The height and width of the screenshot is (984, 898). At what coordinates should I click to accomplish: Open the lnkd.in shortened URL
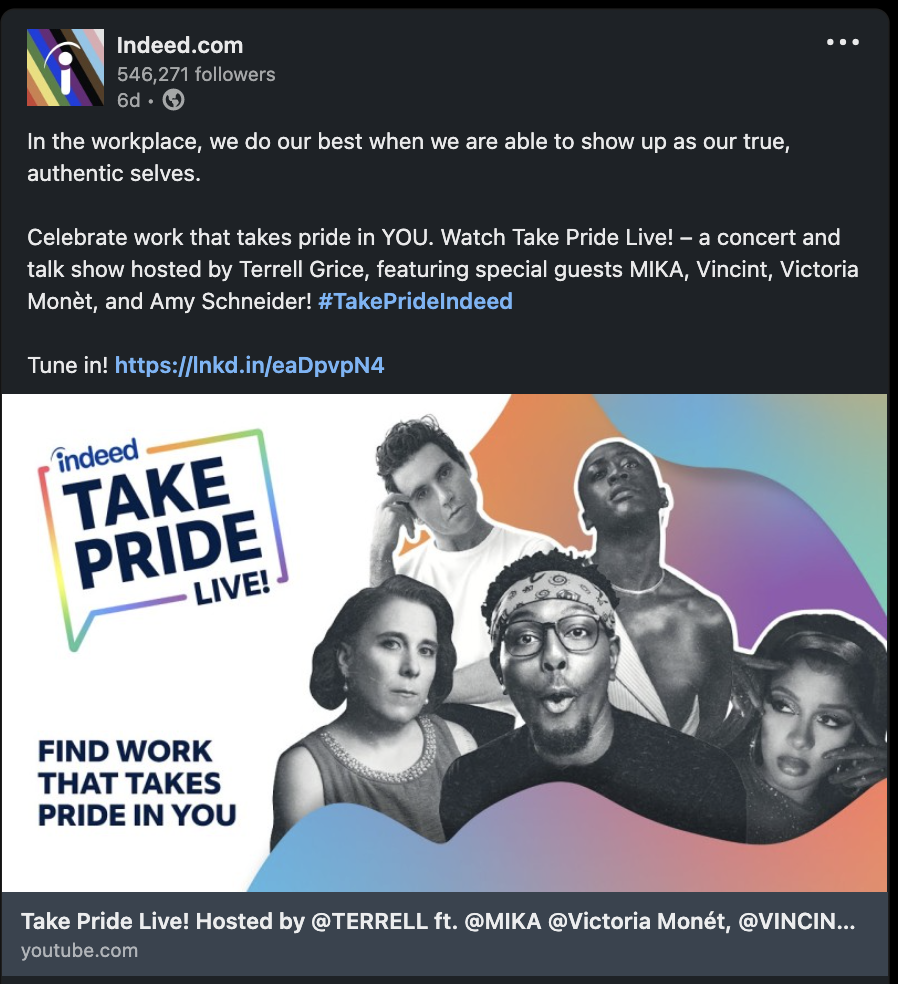(249, 365)
